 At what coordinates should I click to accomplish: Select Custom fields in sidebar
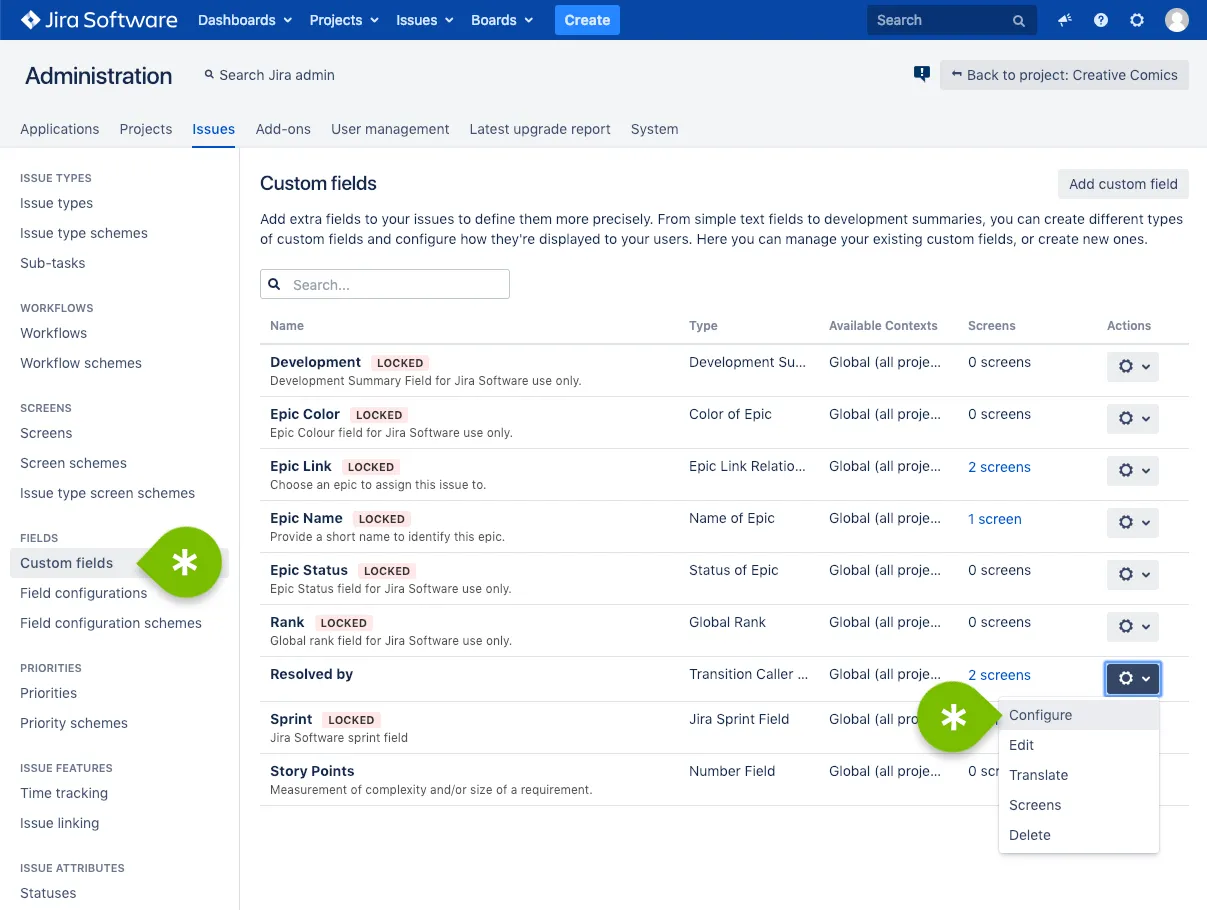pyautogui.click(x=67, y=563)
